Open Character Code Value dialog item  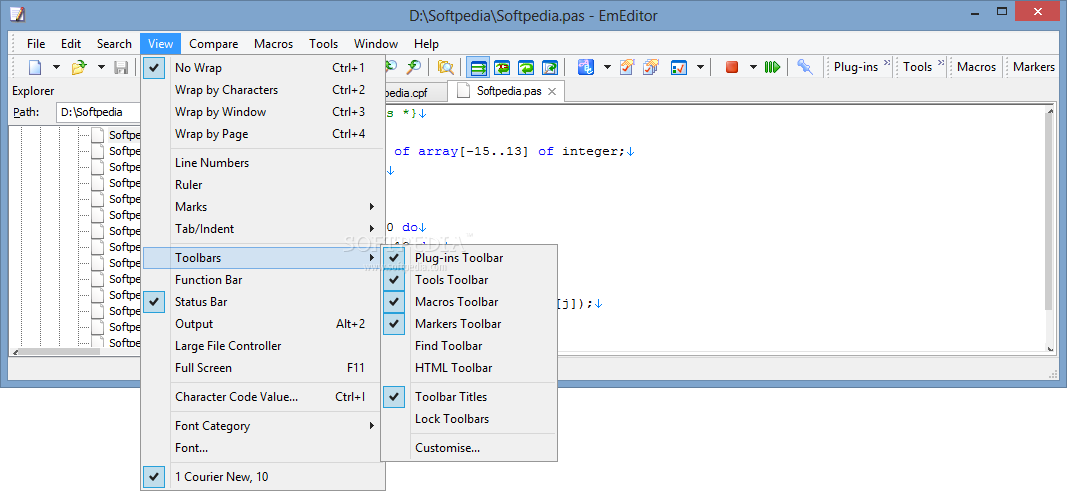pos(263,396)
